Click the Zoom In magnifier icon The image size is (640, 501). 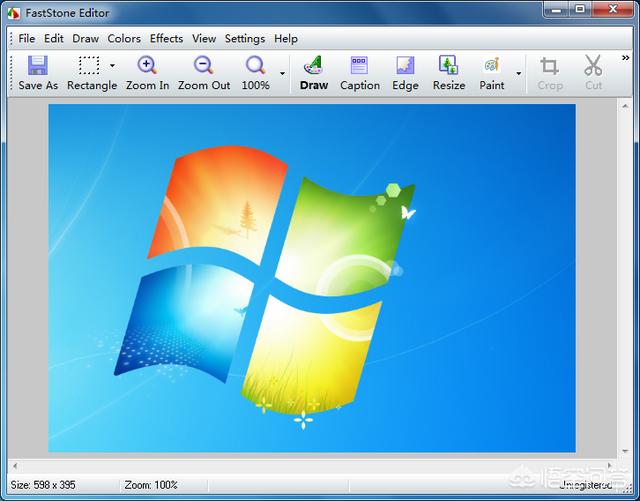[x=147, y=65]
